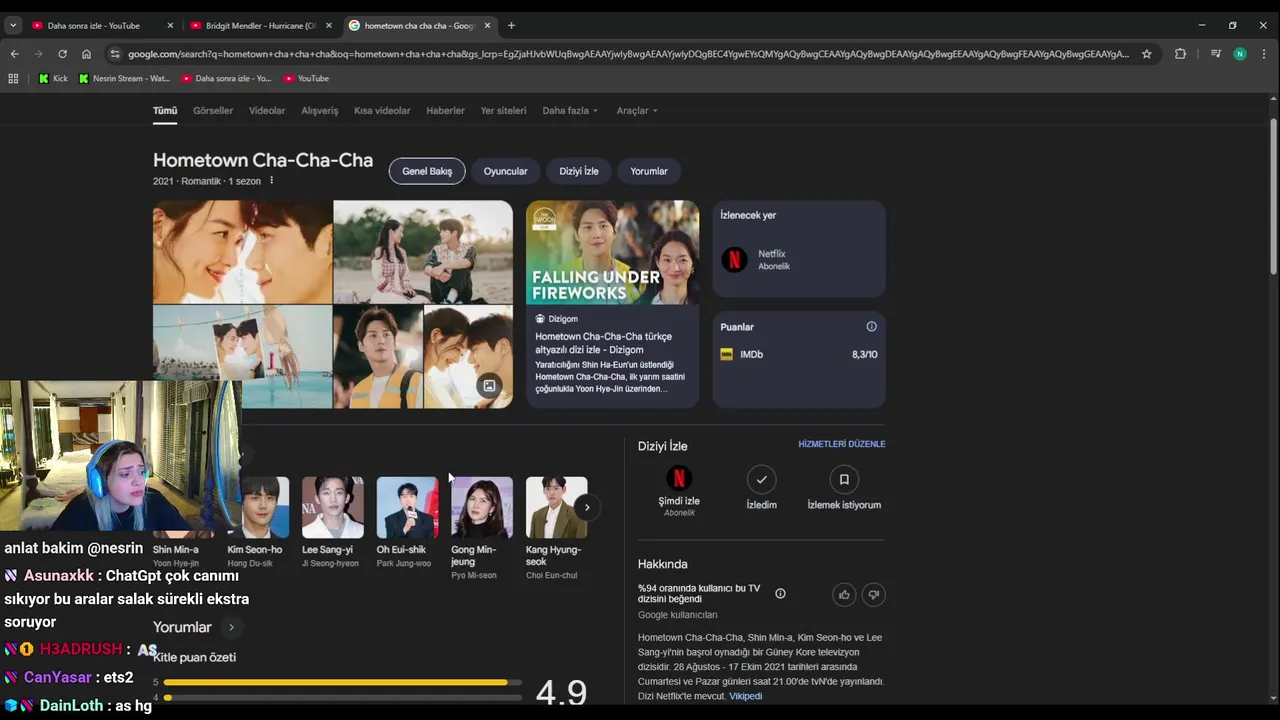Open the couple close-up main image
Viewport: 1280px width, 720px height.
click(x=243, y=252)
